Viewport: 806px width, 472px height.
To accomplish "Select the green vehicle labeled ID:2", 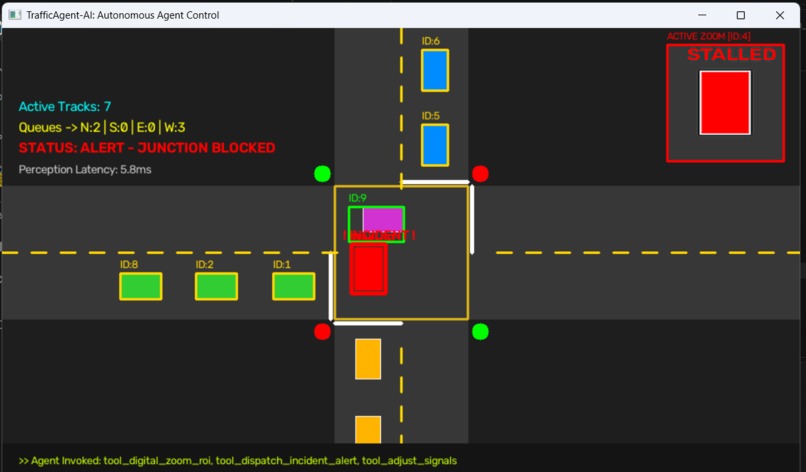I will [216, 286].
